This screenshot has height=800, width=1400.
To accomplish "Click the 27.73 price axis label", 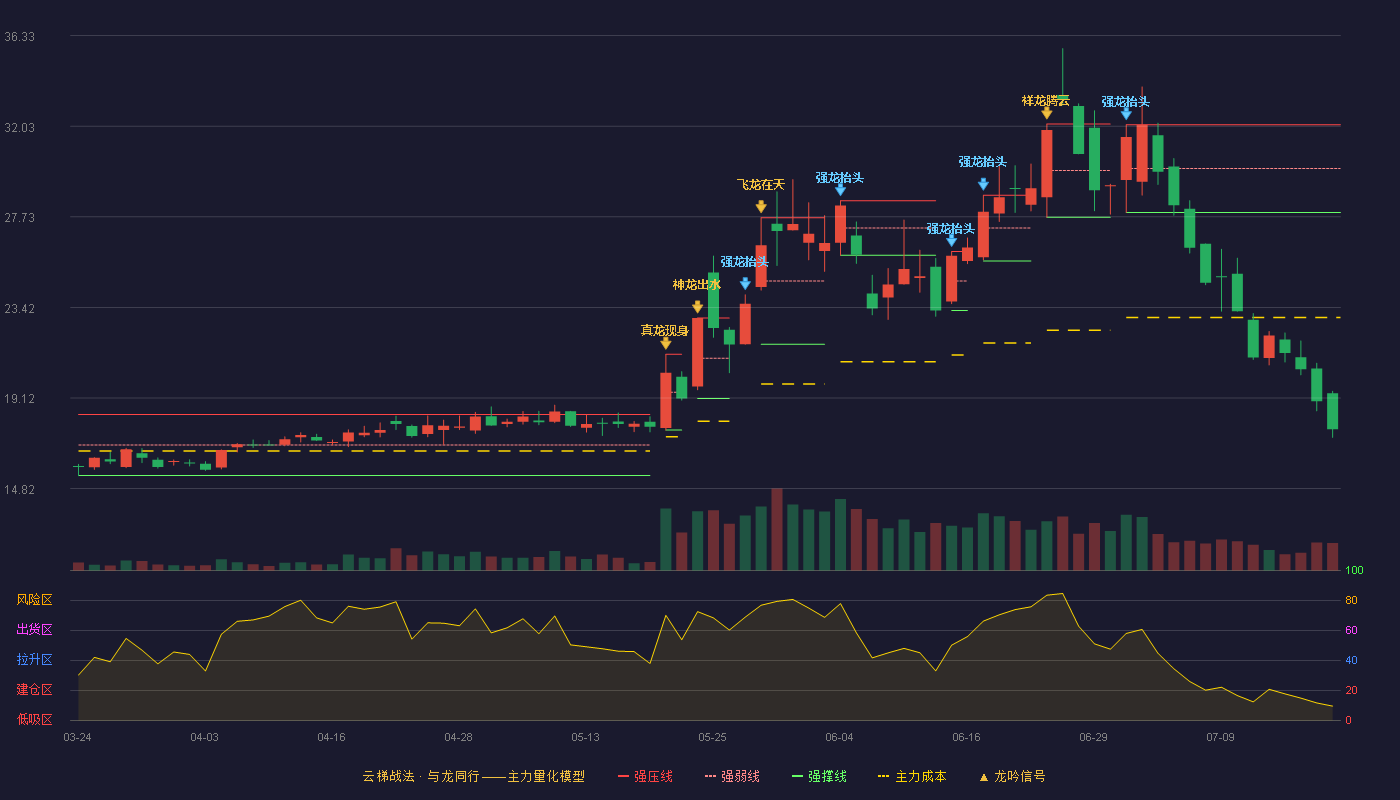I will tap(20, 217).
